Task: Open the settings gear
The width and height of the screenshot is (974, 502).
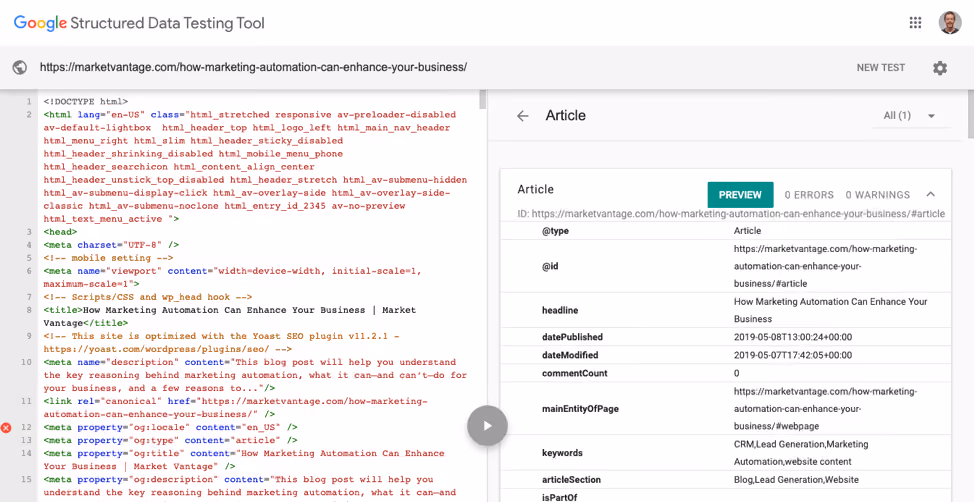Action: [x=940, y=68]
